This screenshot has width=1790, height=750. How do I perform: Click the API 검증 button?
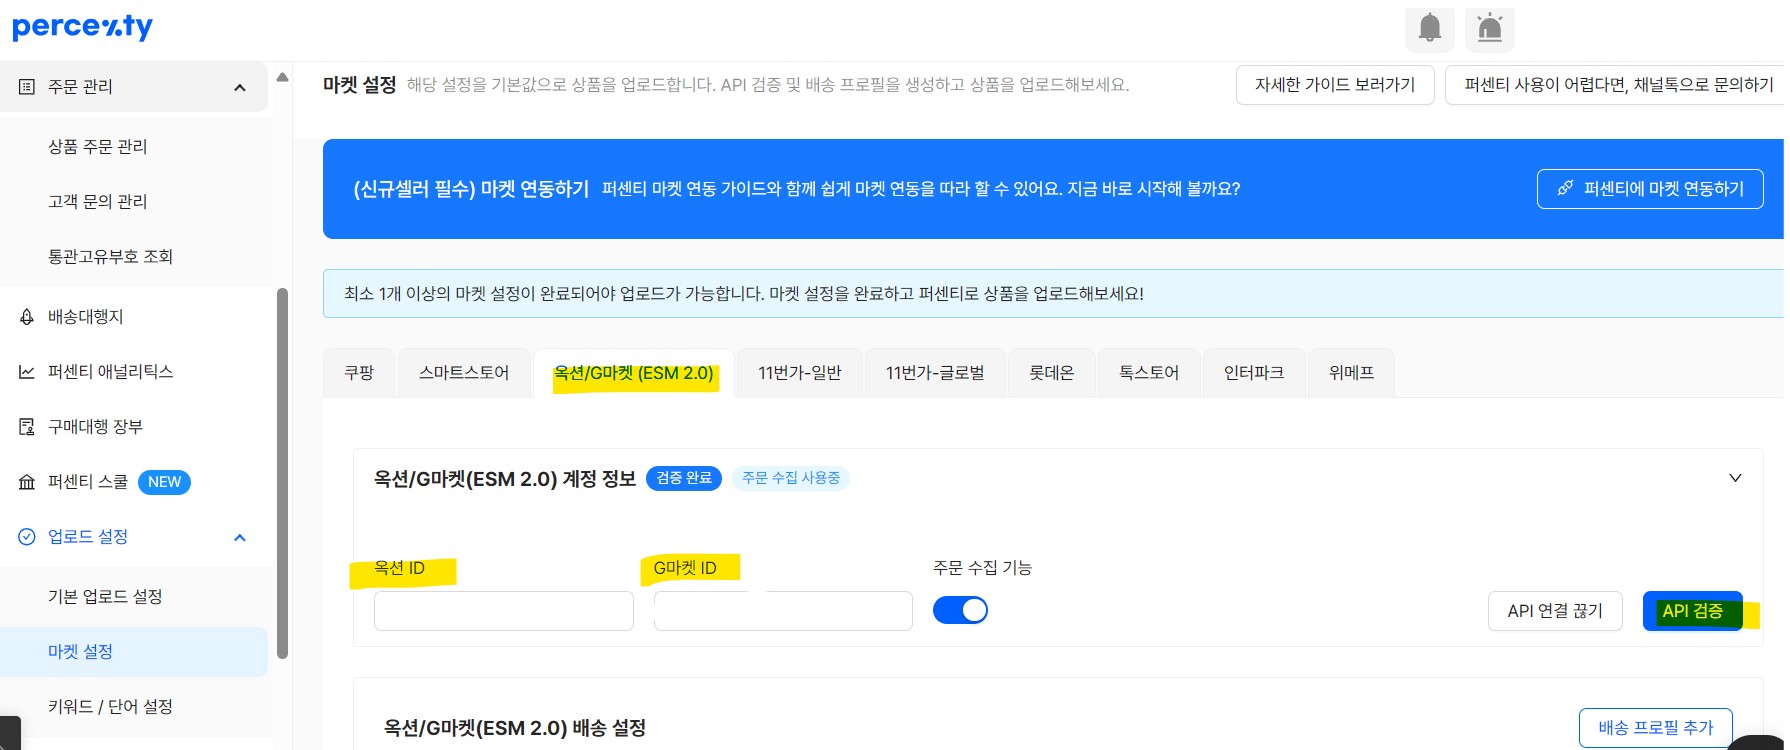click(1693, 611)
